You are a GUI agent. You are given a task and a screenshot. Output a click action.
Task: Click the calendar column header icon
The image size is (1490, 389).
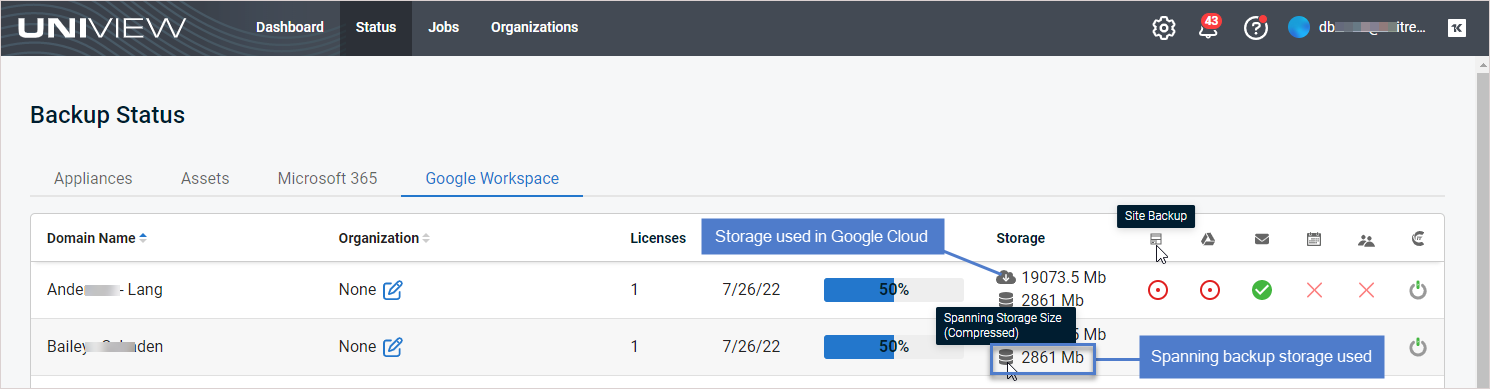click(1314, 239)
